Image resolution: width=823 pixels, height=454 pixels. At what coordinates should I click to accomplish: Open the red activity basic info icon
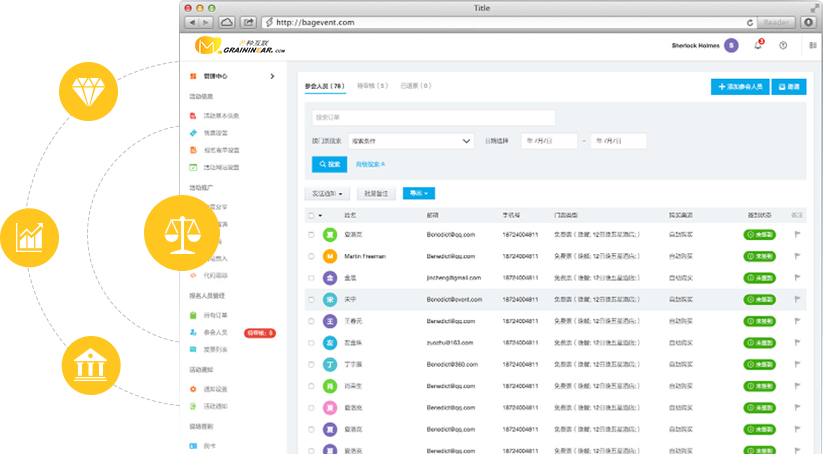pos(193,115)
